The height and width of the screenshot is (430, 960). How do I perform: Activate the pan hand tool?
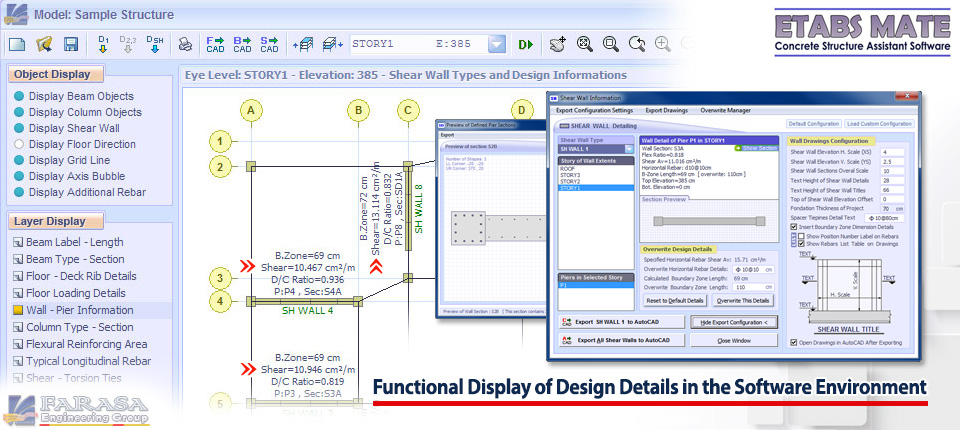click(557, 44)
